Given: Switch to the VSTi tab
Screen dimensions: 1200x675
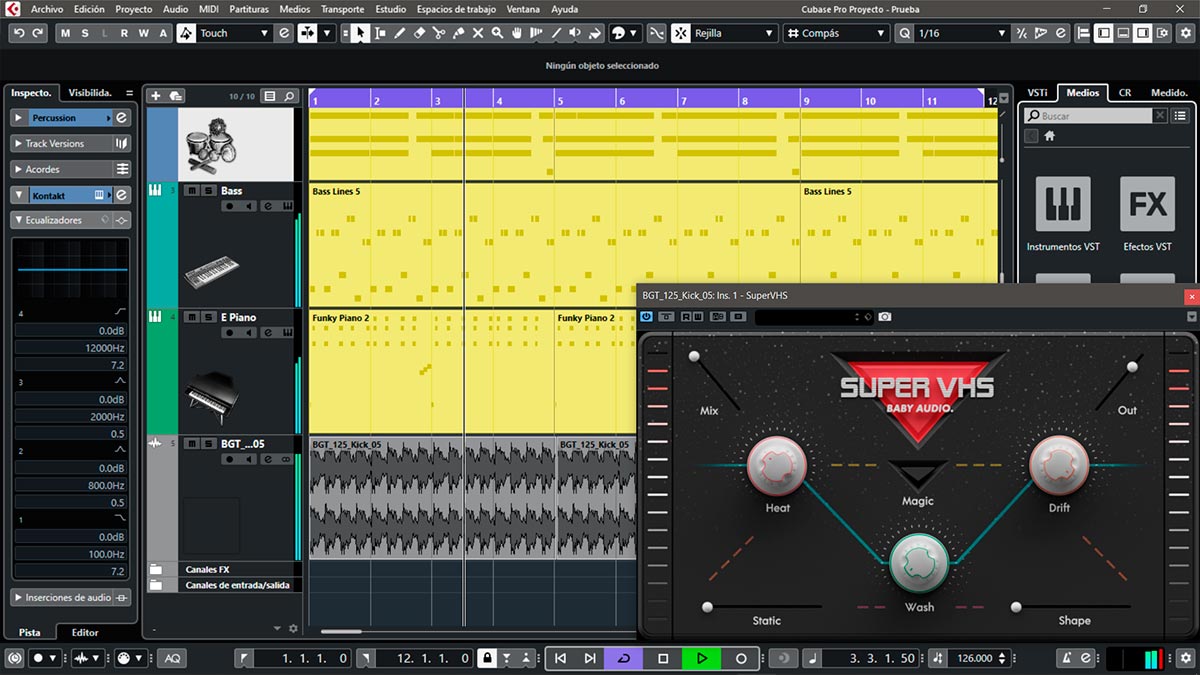Looking at the screenshot, I should [1037, 92].
